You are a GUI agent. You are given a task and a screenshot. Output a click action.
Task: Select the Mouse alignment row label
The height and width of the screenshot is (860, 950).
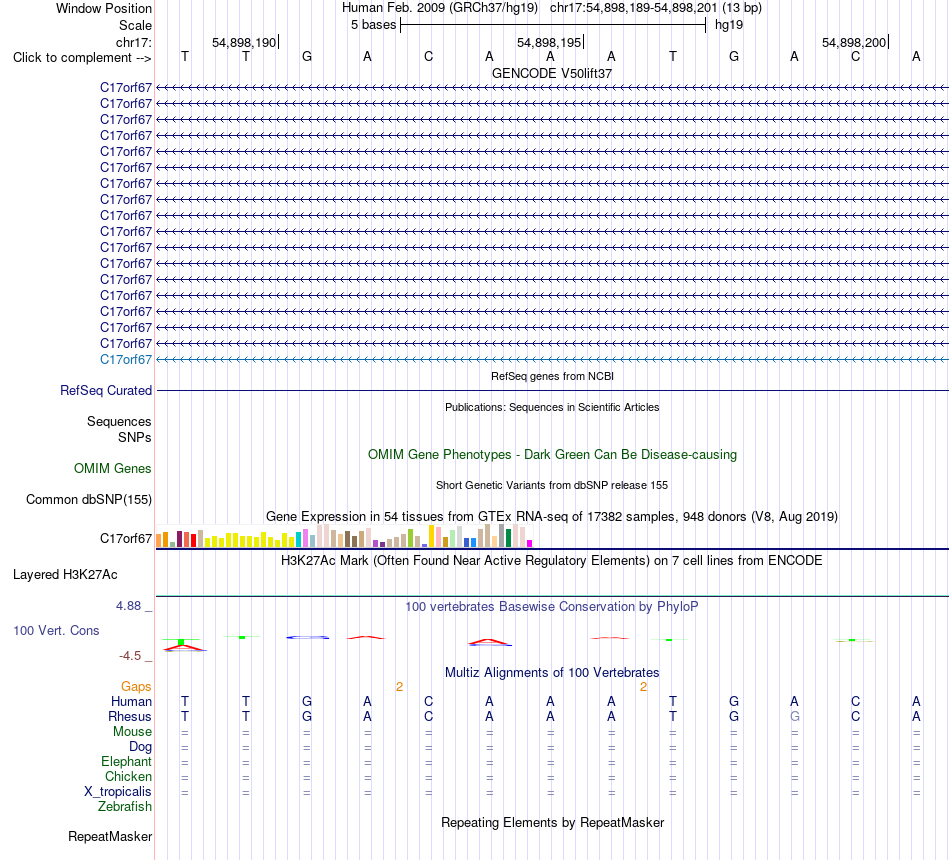click(132, 732)
